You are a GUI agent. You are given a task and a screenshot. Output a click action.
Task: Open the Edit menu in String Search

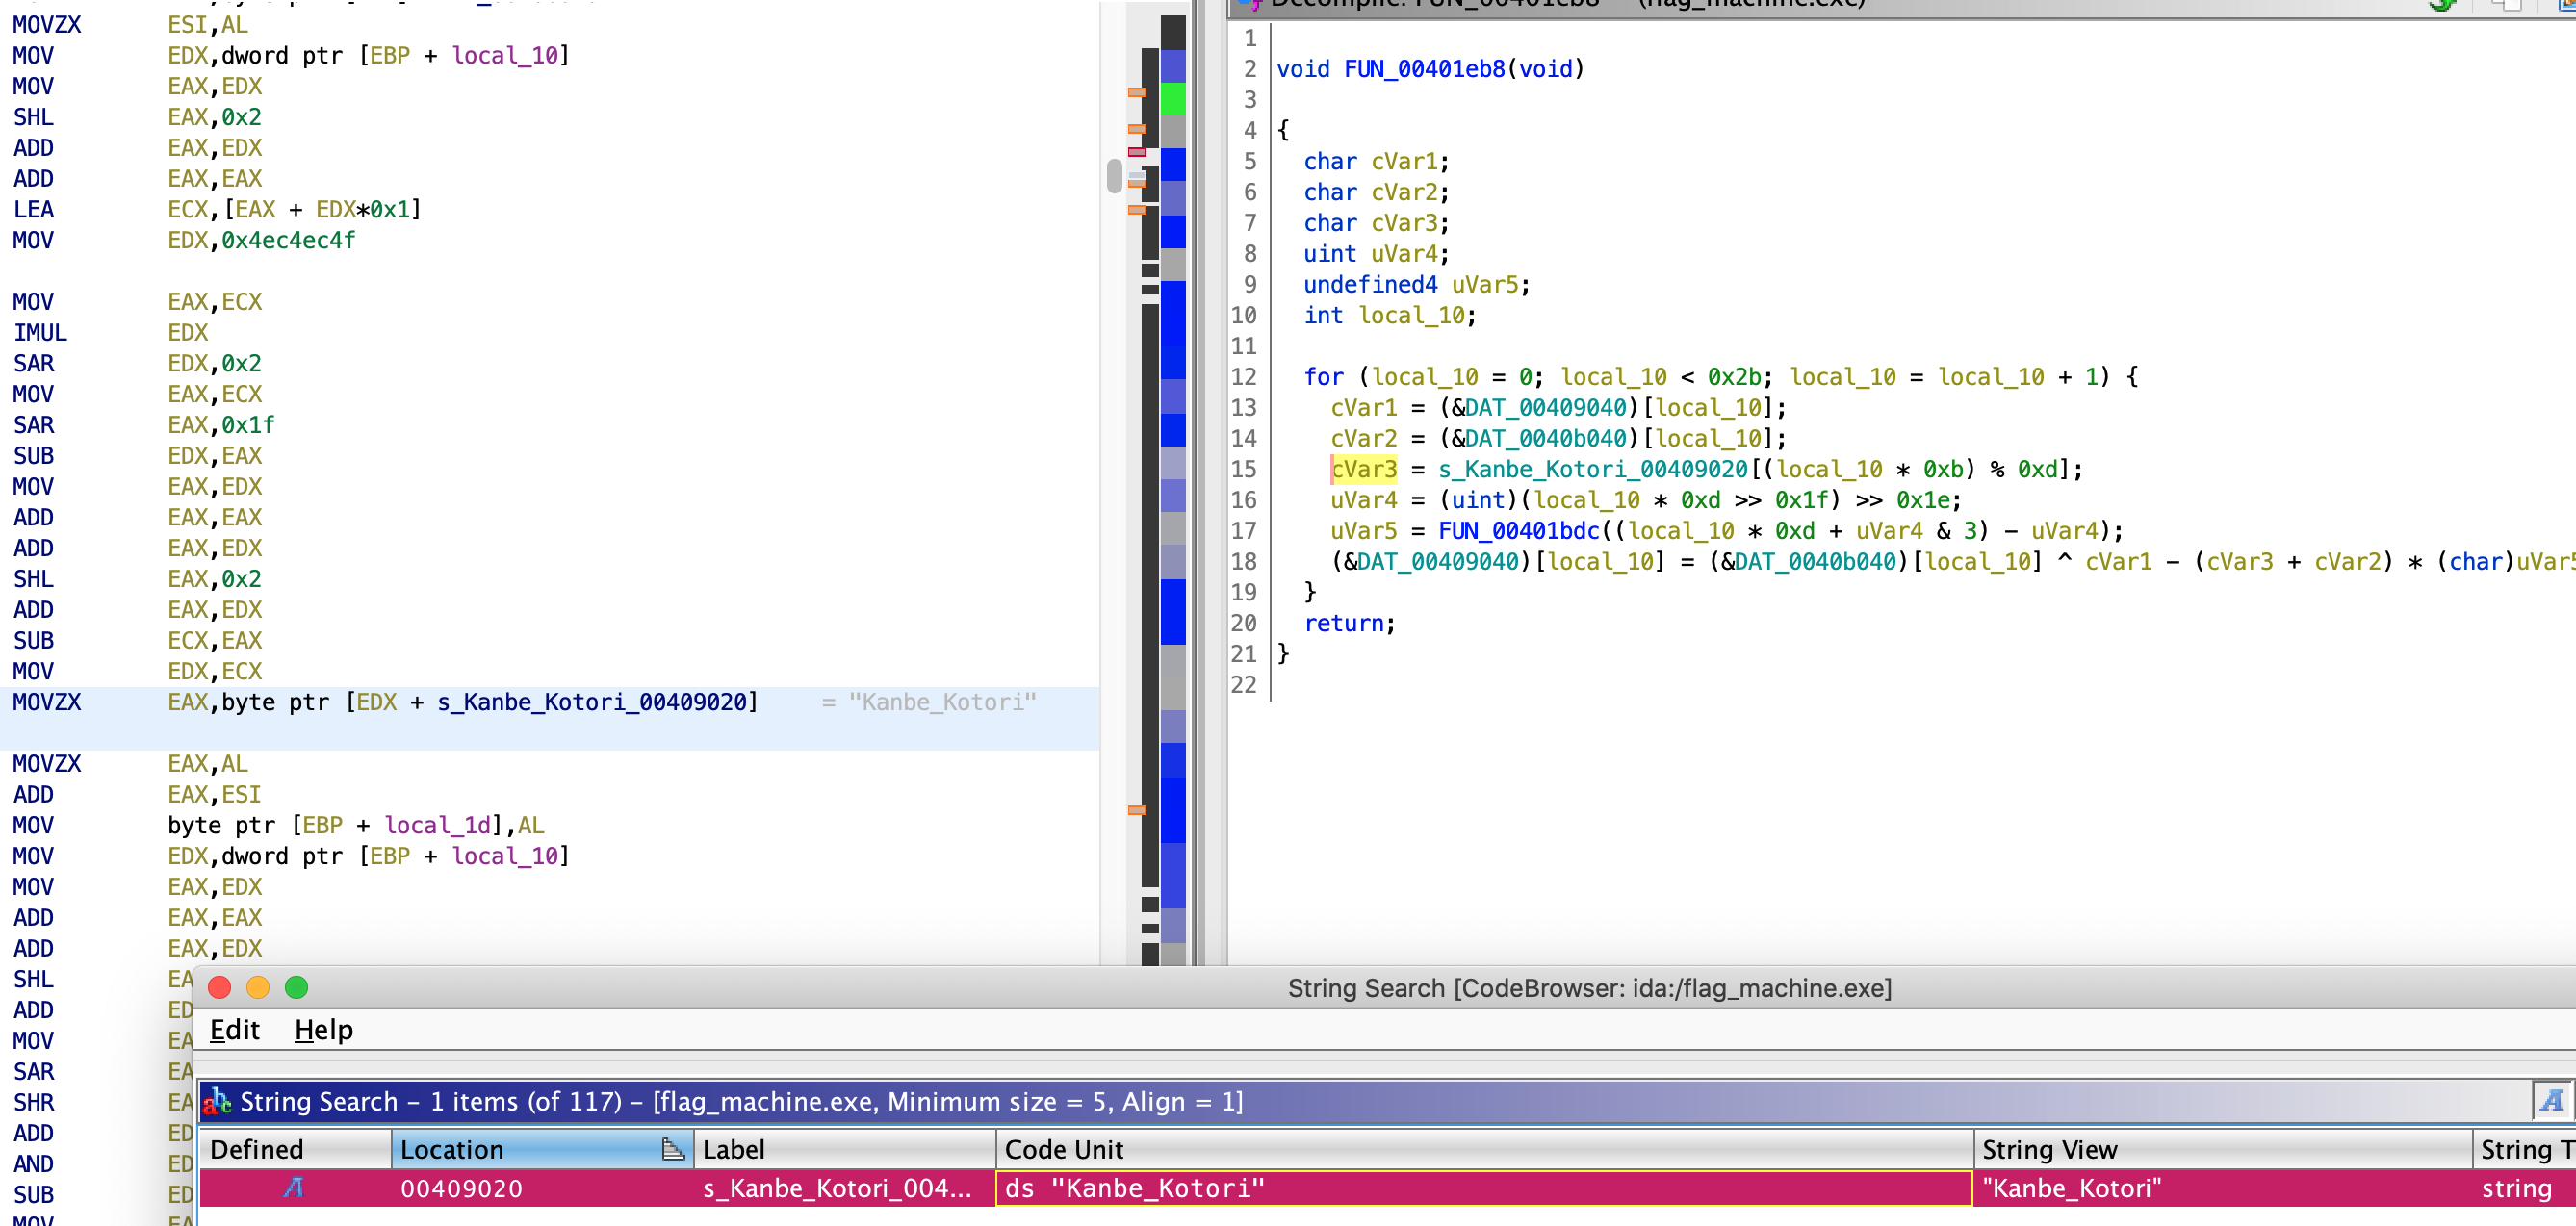(x=234, y=1030)
